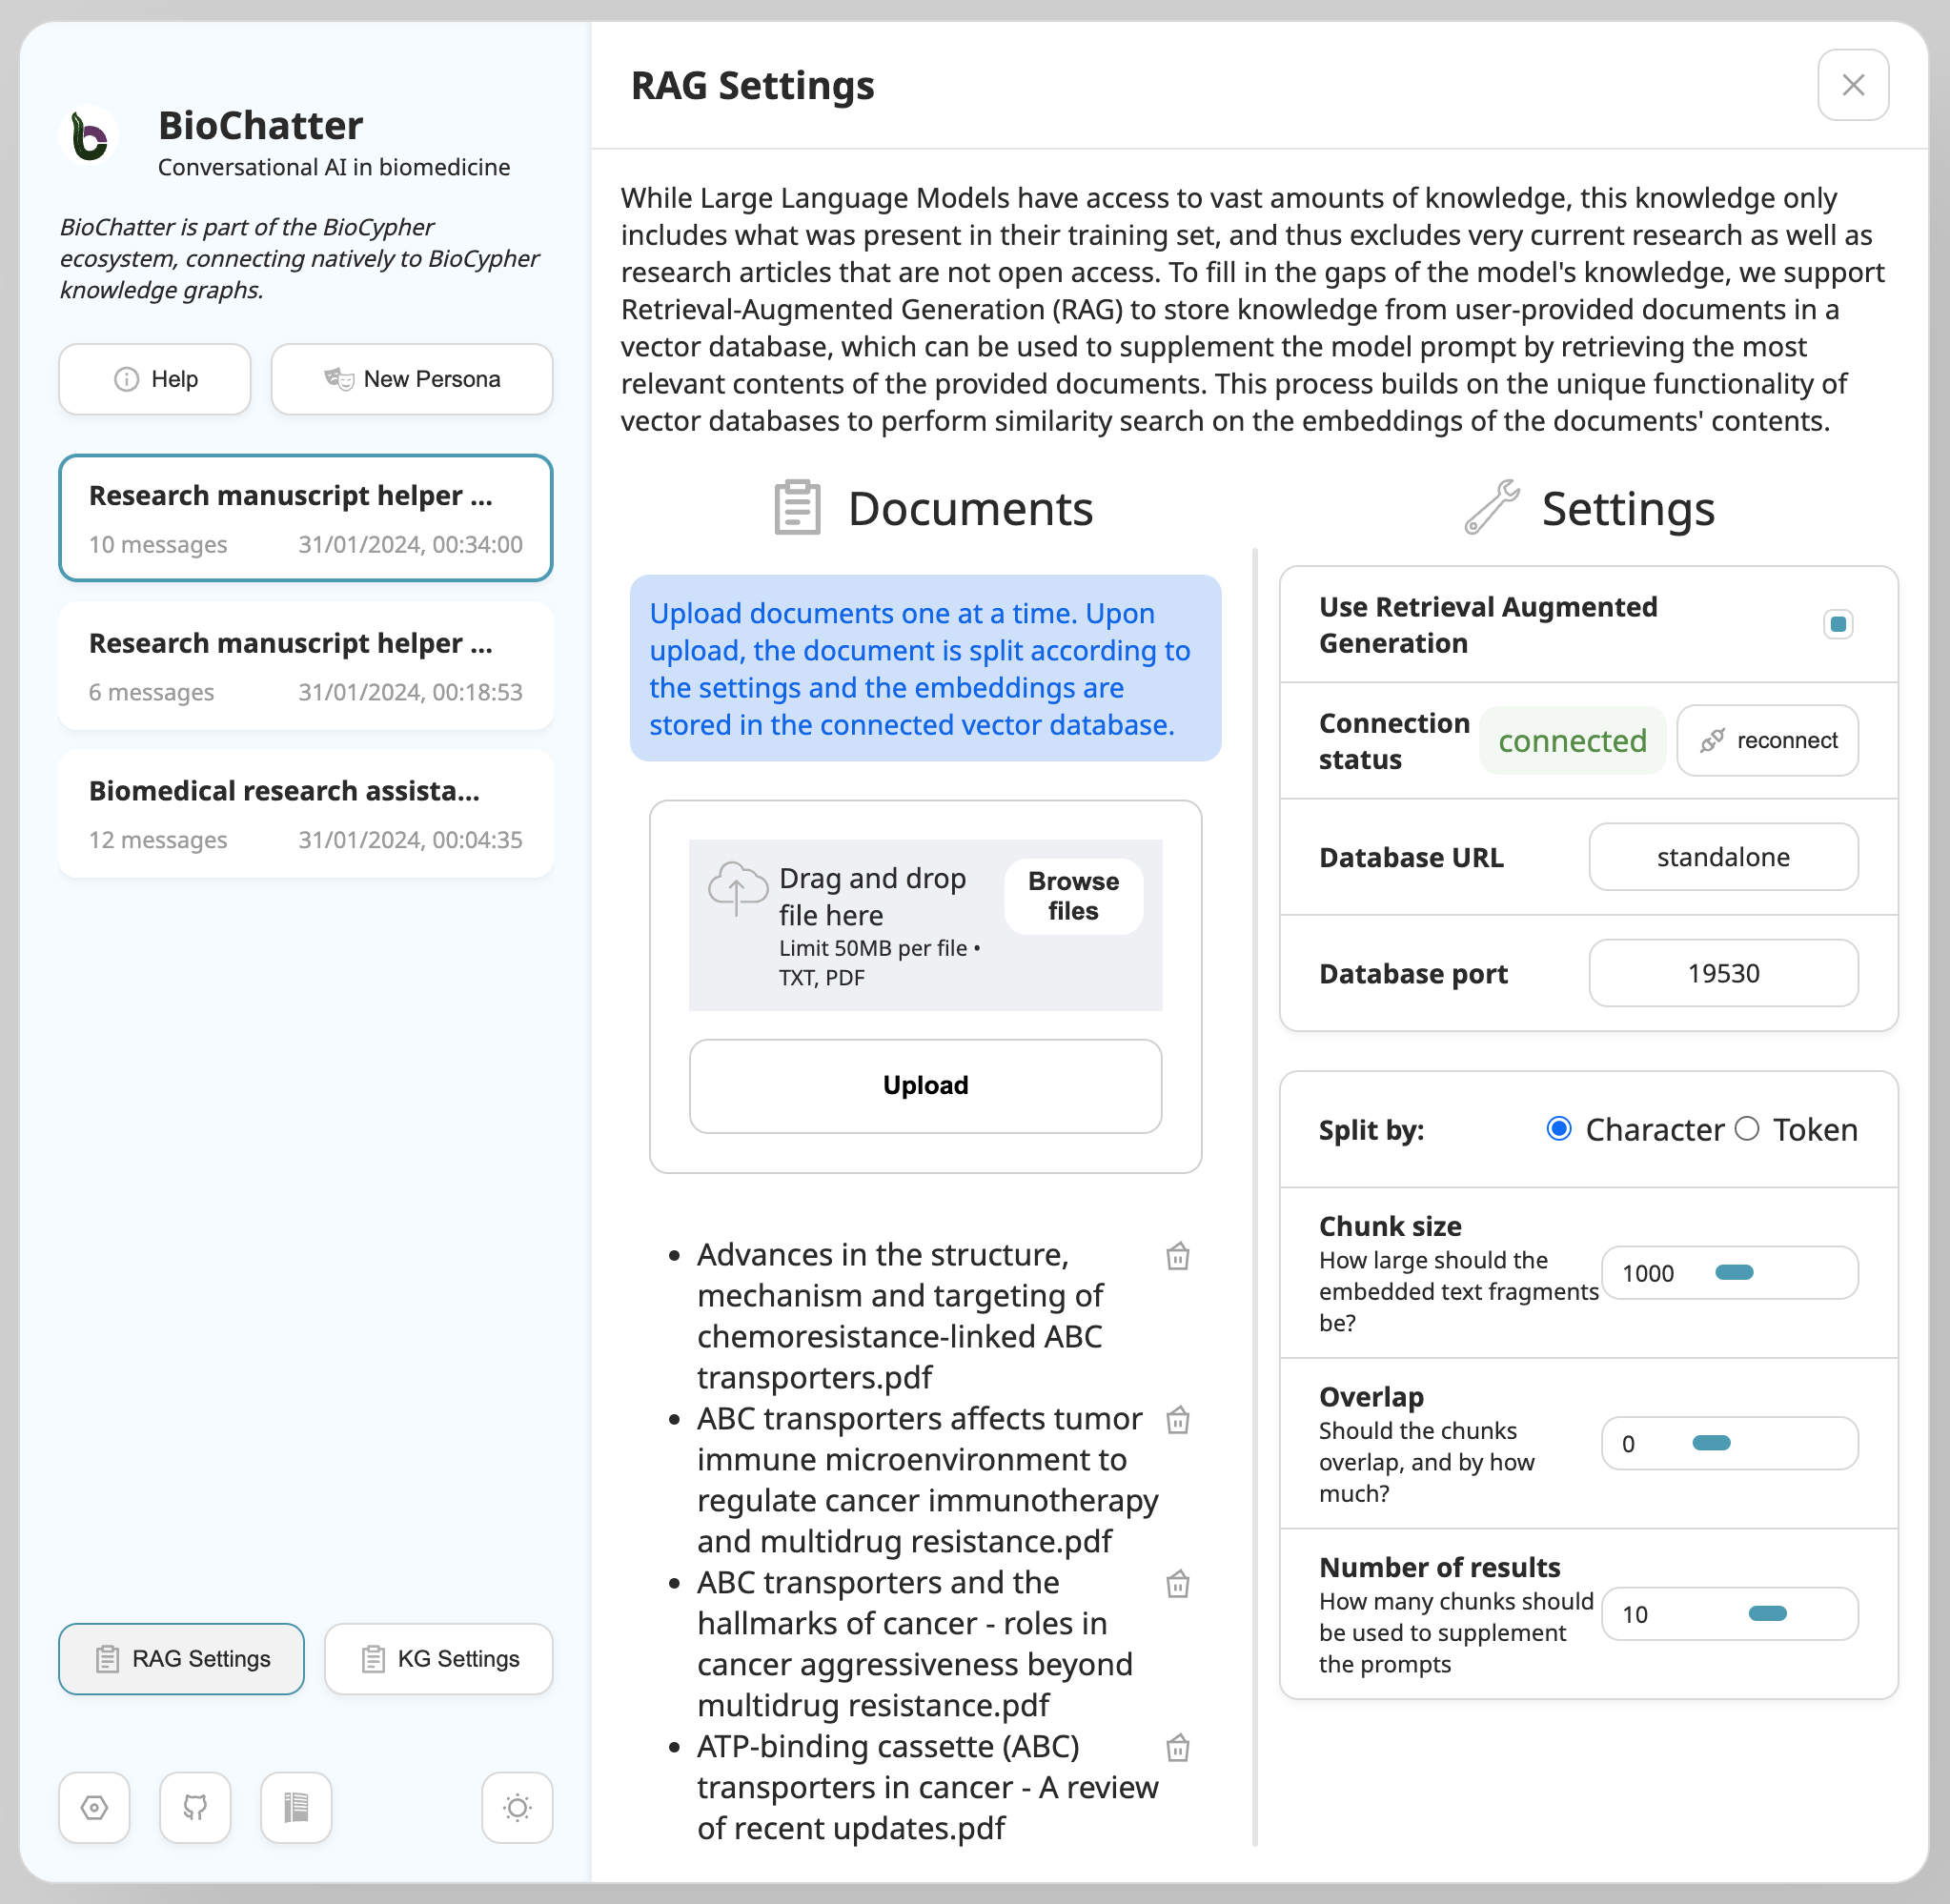This screenshot has width=1950, height=1904.
Task: Delete "Advances in the structure" document trash icon
Action: [x=1178, y=1256]
